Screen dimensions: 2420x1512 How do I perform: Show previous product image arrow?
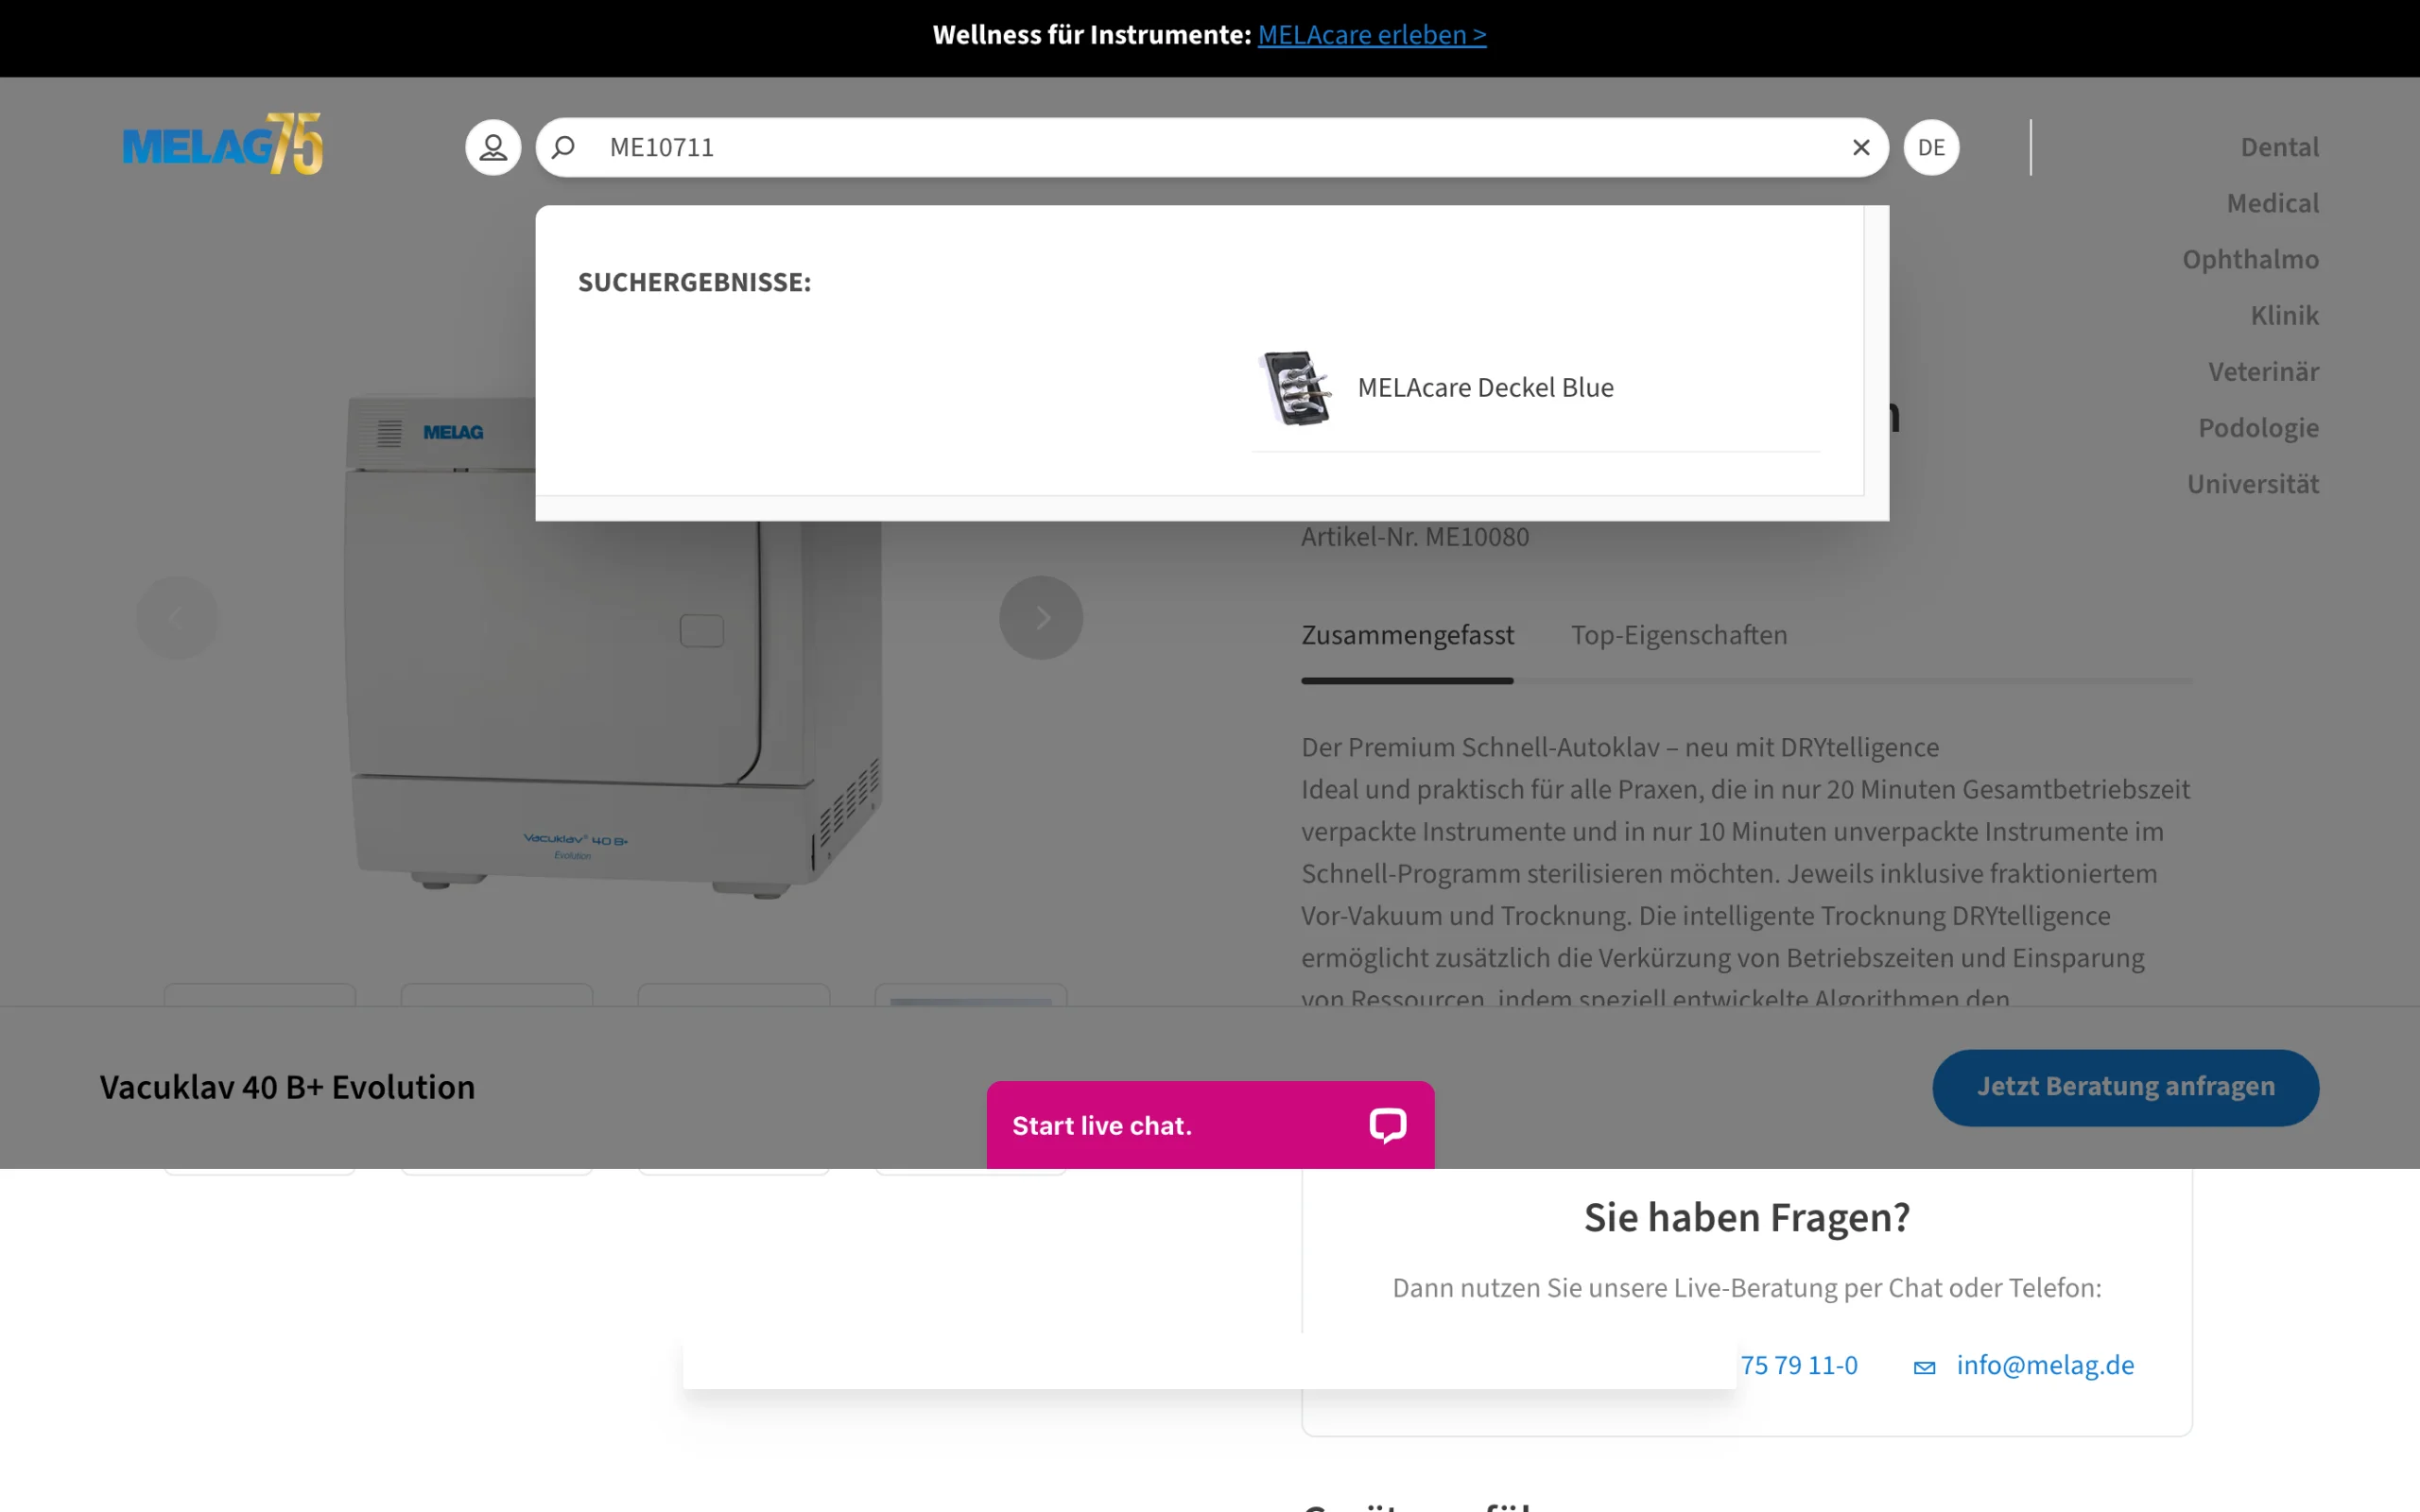coord(177,617)
